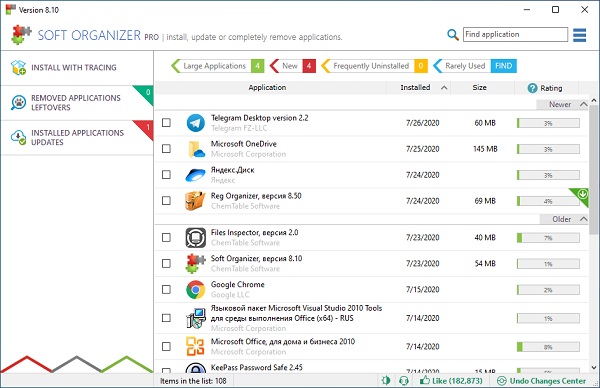Sort by Size column header
The height and width of the screenshot is (388, 600).
pyautogui.click(x=479, y=88)
